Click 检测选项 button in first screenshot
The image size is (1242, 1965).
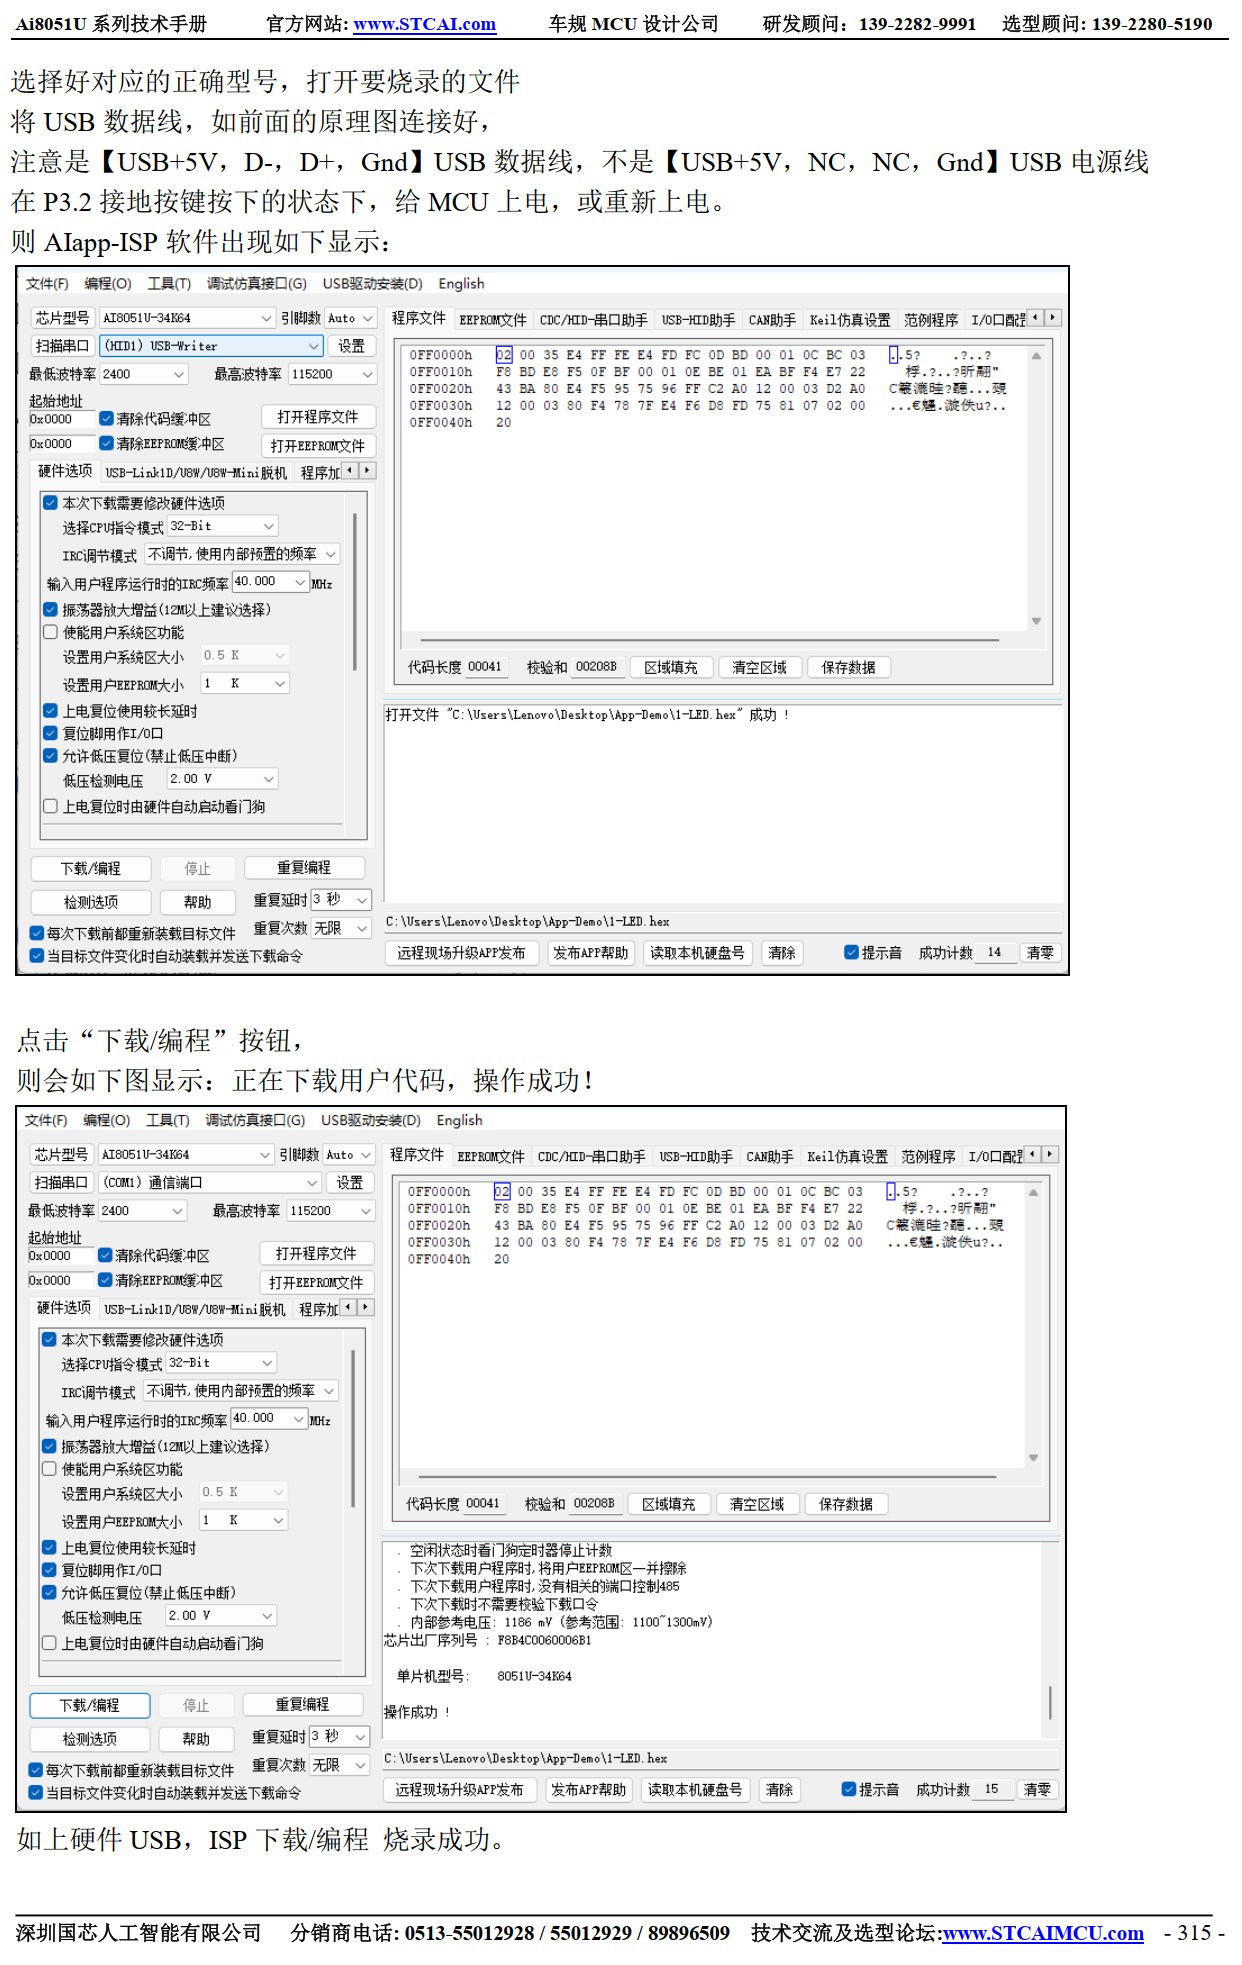tap(91, 902)
